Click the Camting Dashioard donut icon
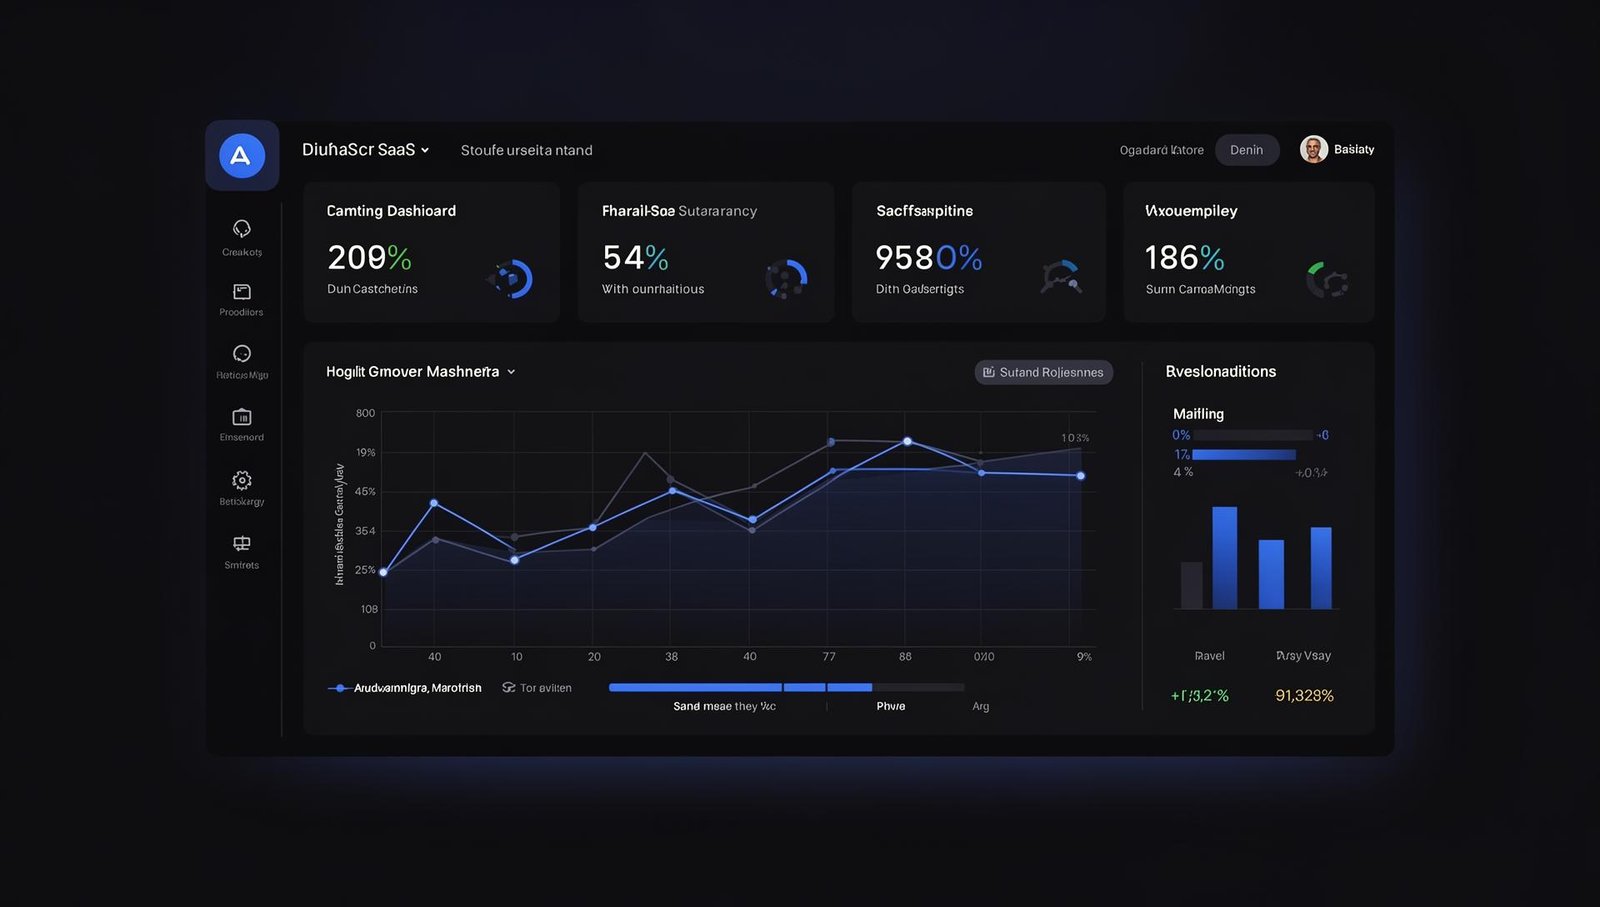The width and height of the screenshot is (1600, 907). click(x=511, y=279)
